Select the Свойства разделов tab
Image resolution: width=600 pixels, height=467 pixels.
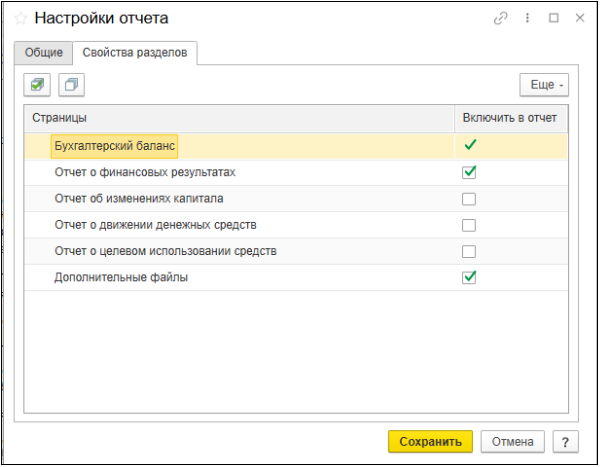[x=135, y=52]
